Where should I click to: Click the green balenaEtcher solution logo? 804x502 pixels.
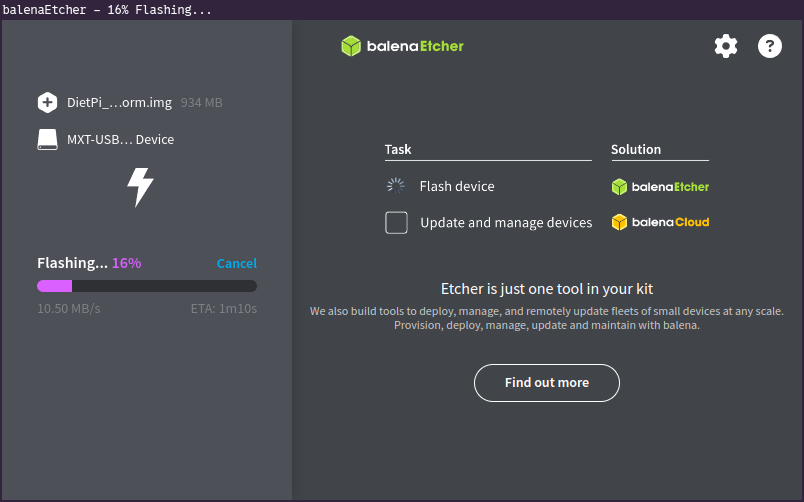660,186
